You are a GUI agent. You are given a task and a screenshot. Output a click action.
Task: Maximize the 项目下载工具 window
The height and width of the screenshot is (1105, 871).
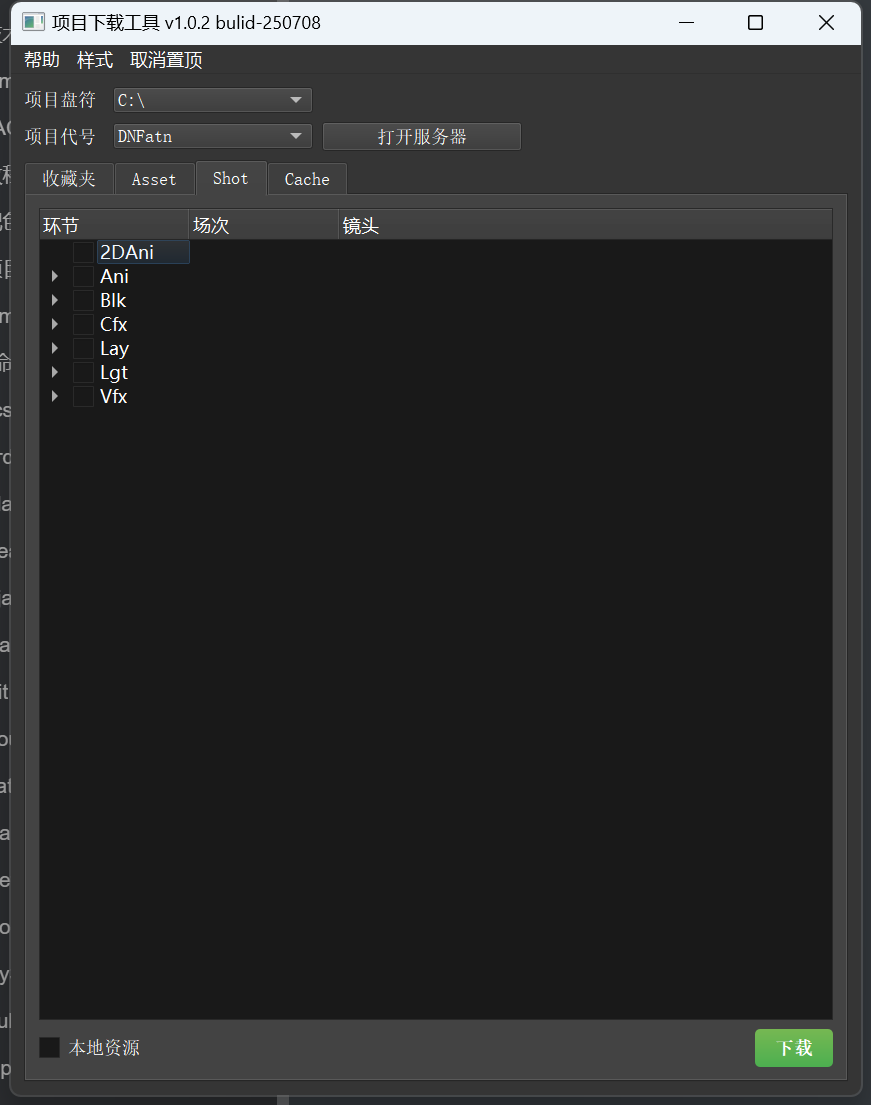(755, 23)
